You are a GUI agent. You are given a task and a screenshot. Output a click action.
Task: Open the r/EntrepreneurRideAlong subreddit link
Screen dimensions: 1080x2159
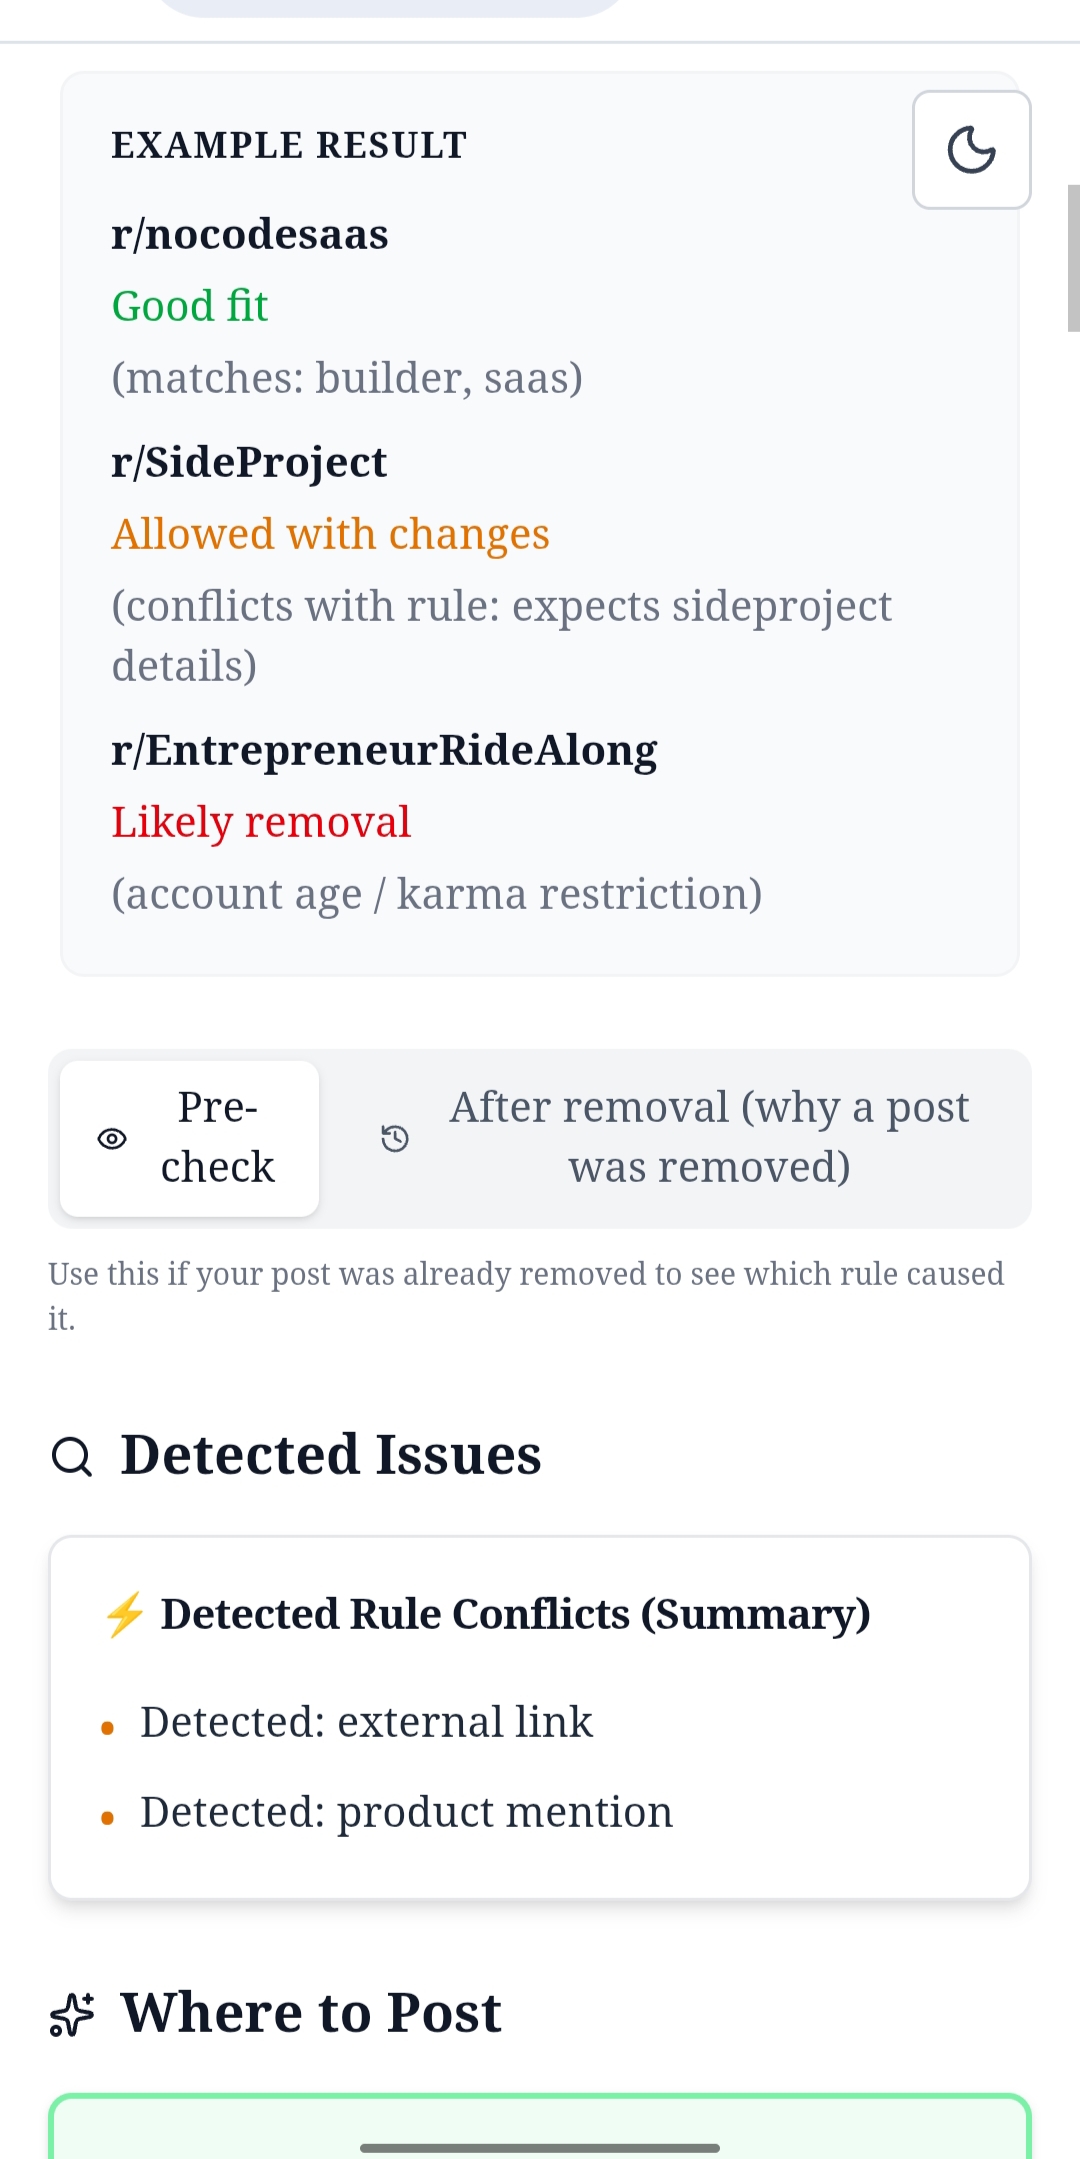(384, 749)
